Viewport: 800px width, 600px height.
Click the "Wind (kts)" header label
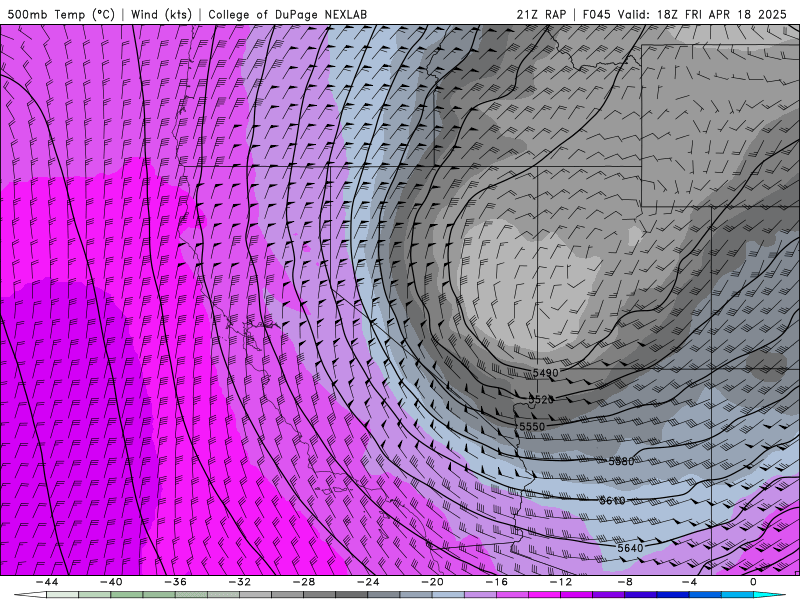tap(161, 14)
